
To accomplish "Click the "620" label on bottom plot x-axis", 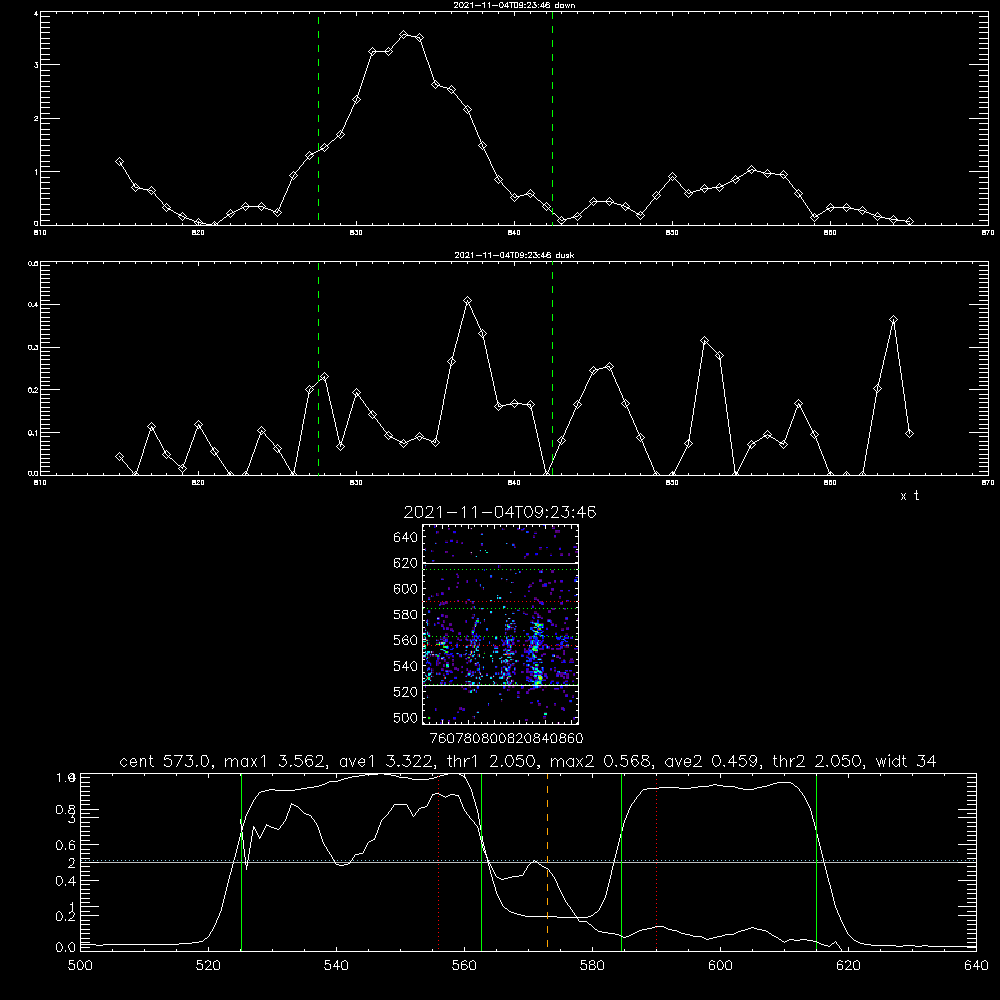I will 848,966.
